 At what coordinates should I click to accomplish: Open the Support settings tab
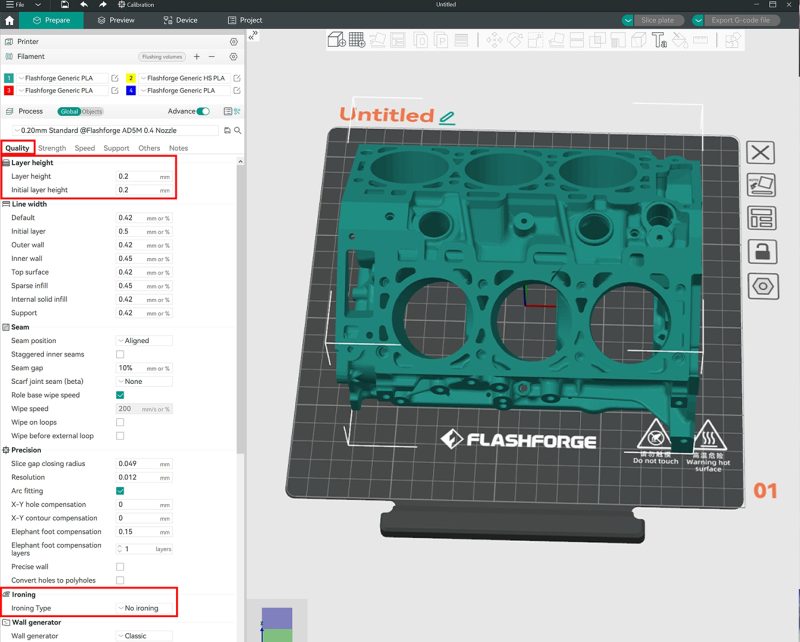tap(116, 148)
